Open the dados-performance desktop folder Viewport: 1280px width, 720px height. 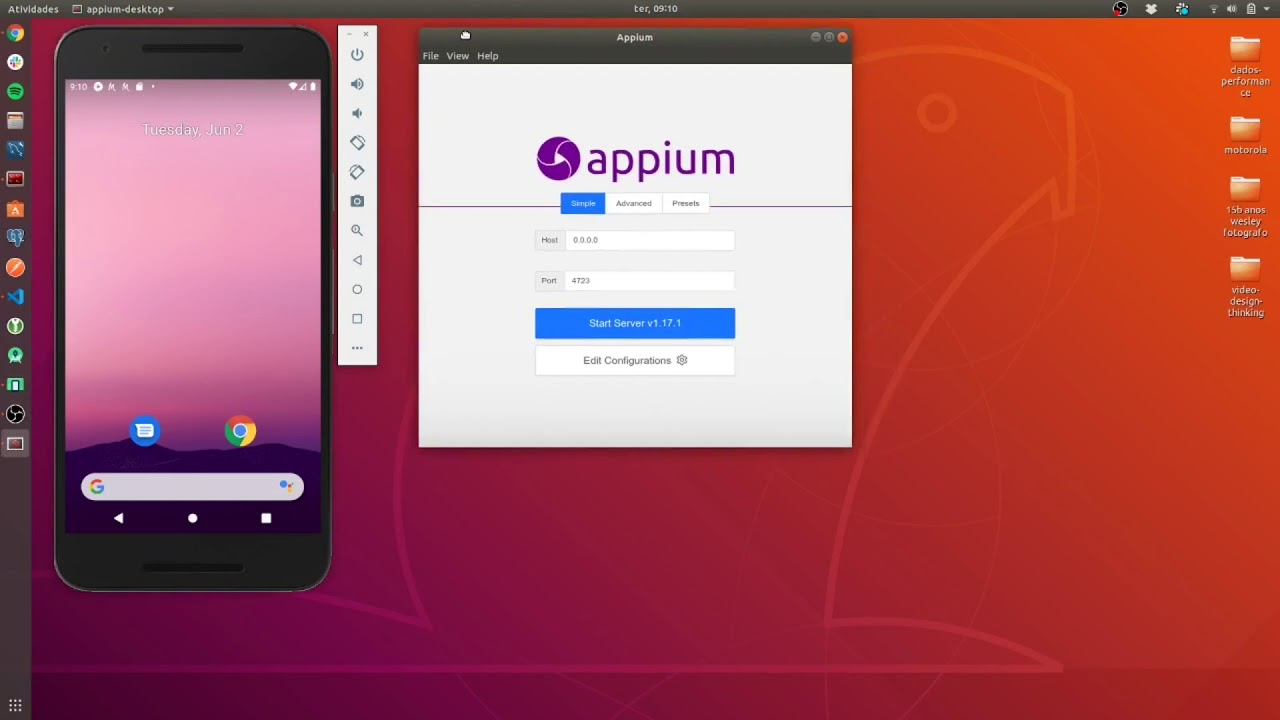1245,67
